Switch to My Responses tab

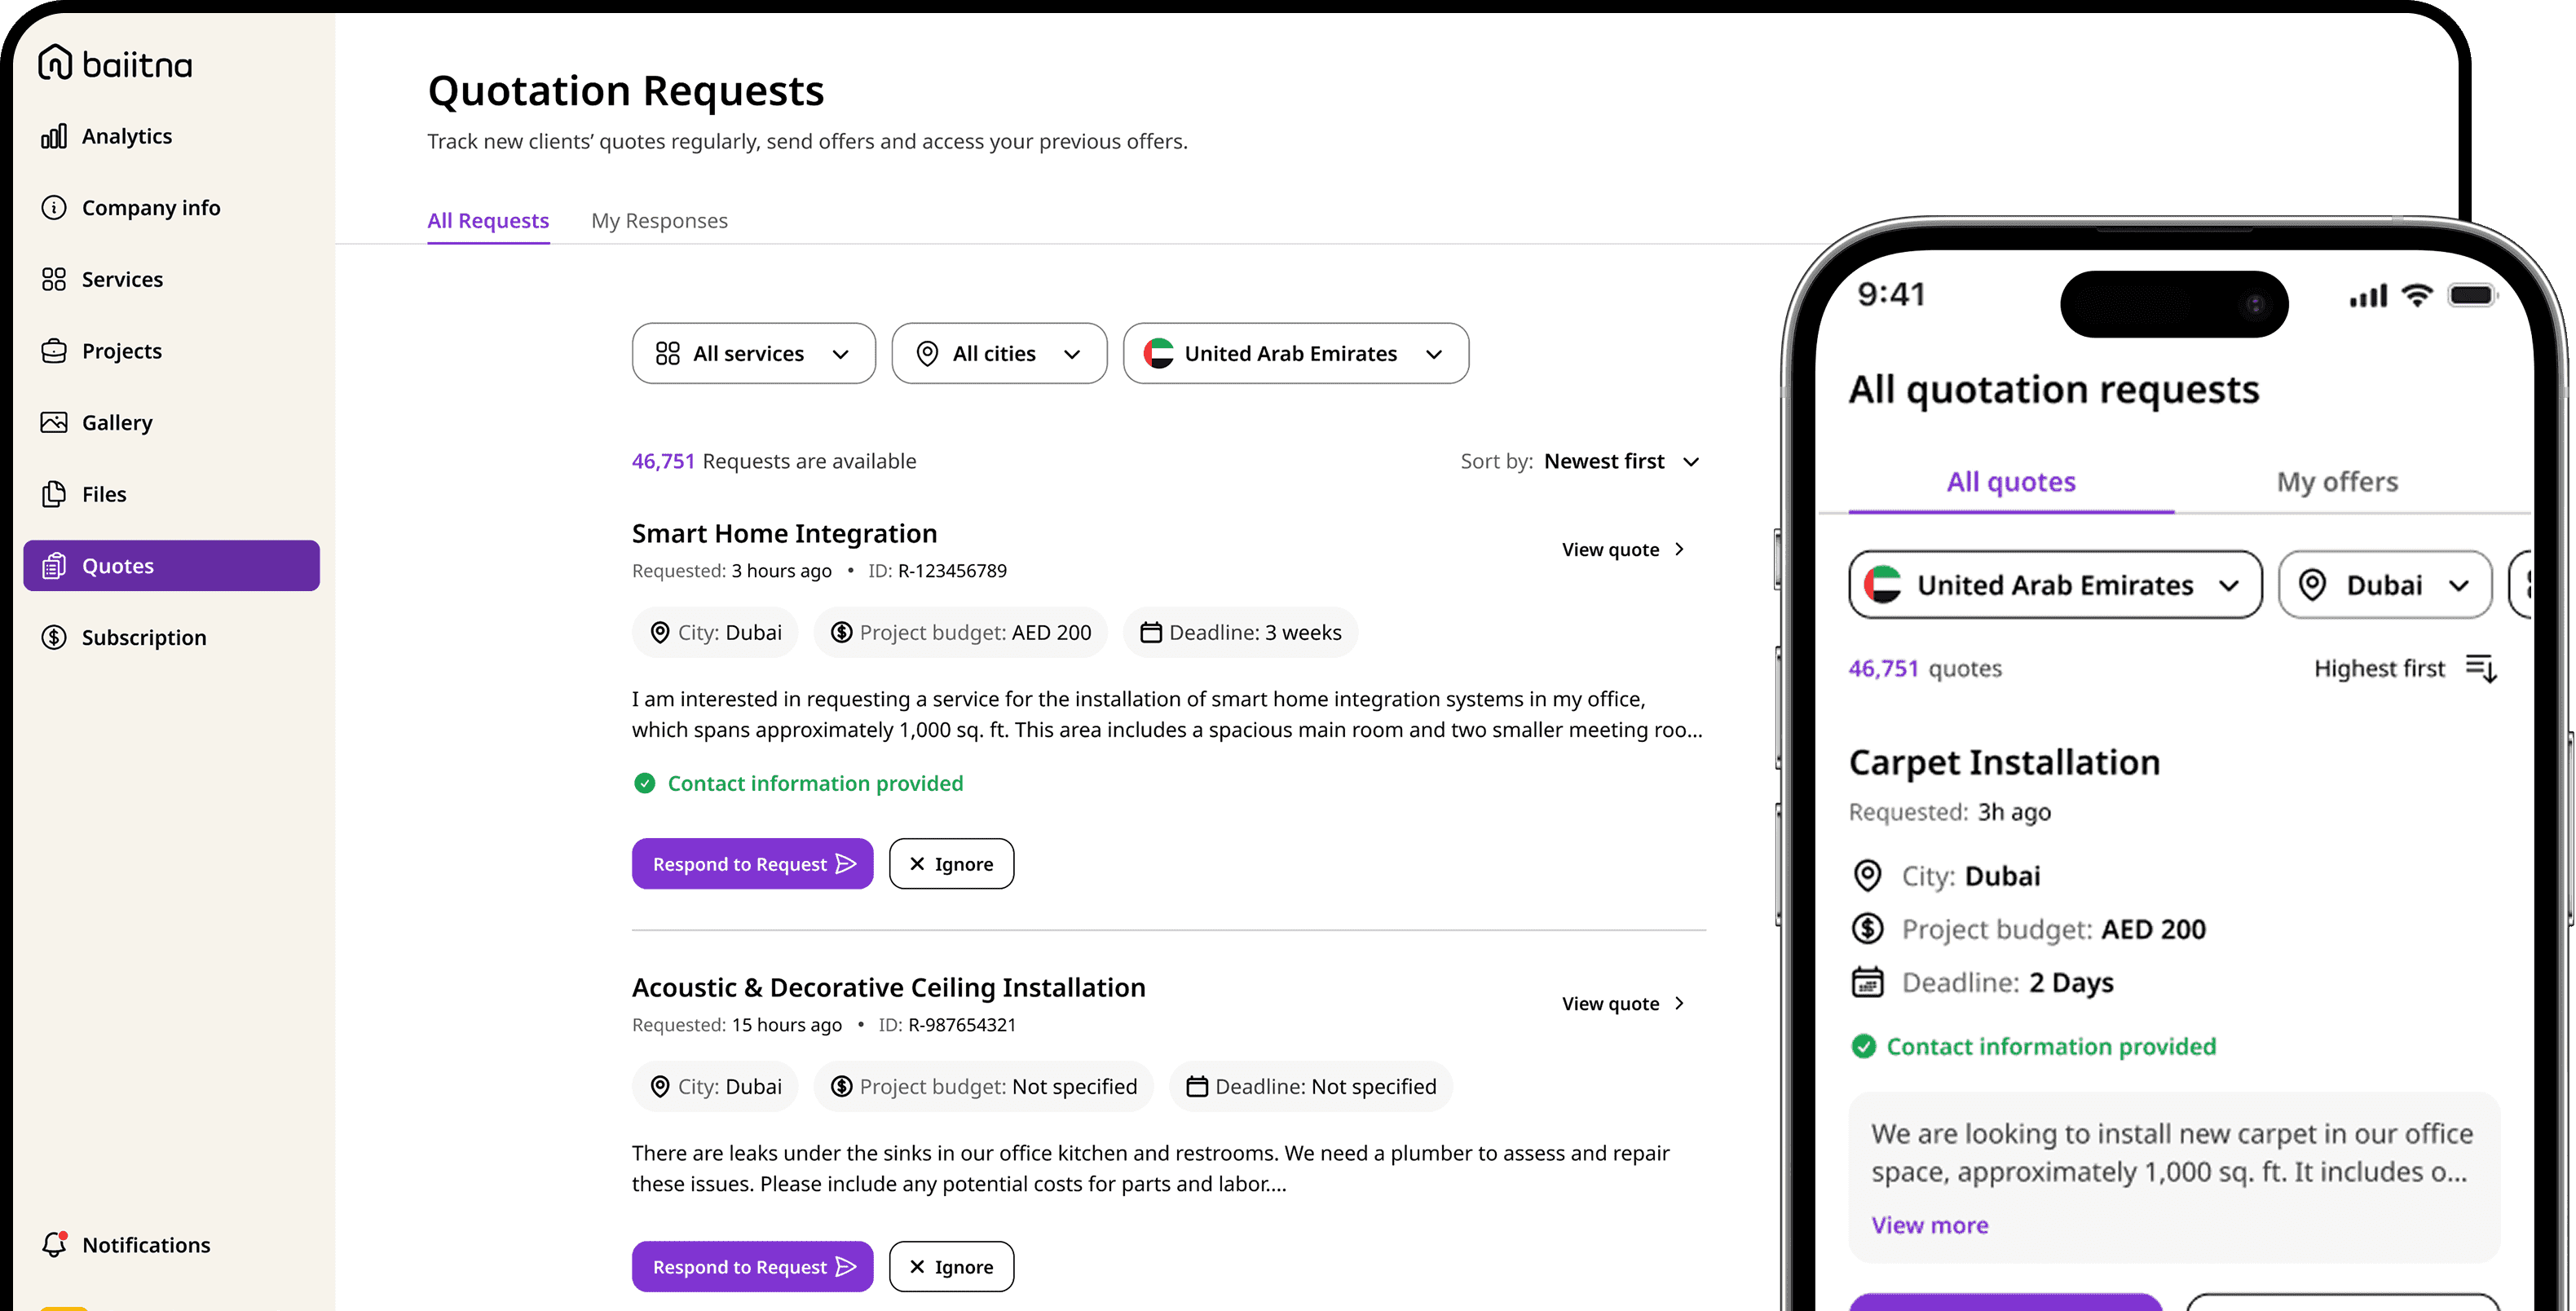click(659, 220)
